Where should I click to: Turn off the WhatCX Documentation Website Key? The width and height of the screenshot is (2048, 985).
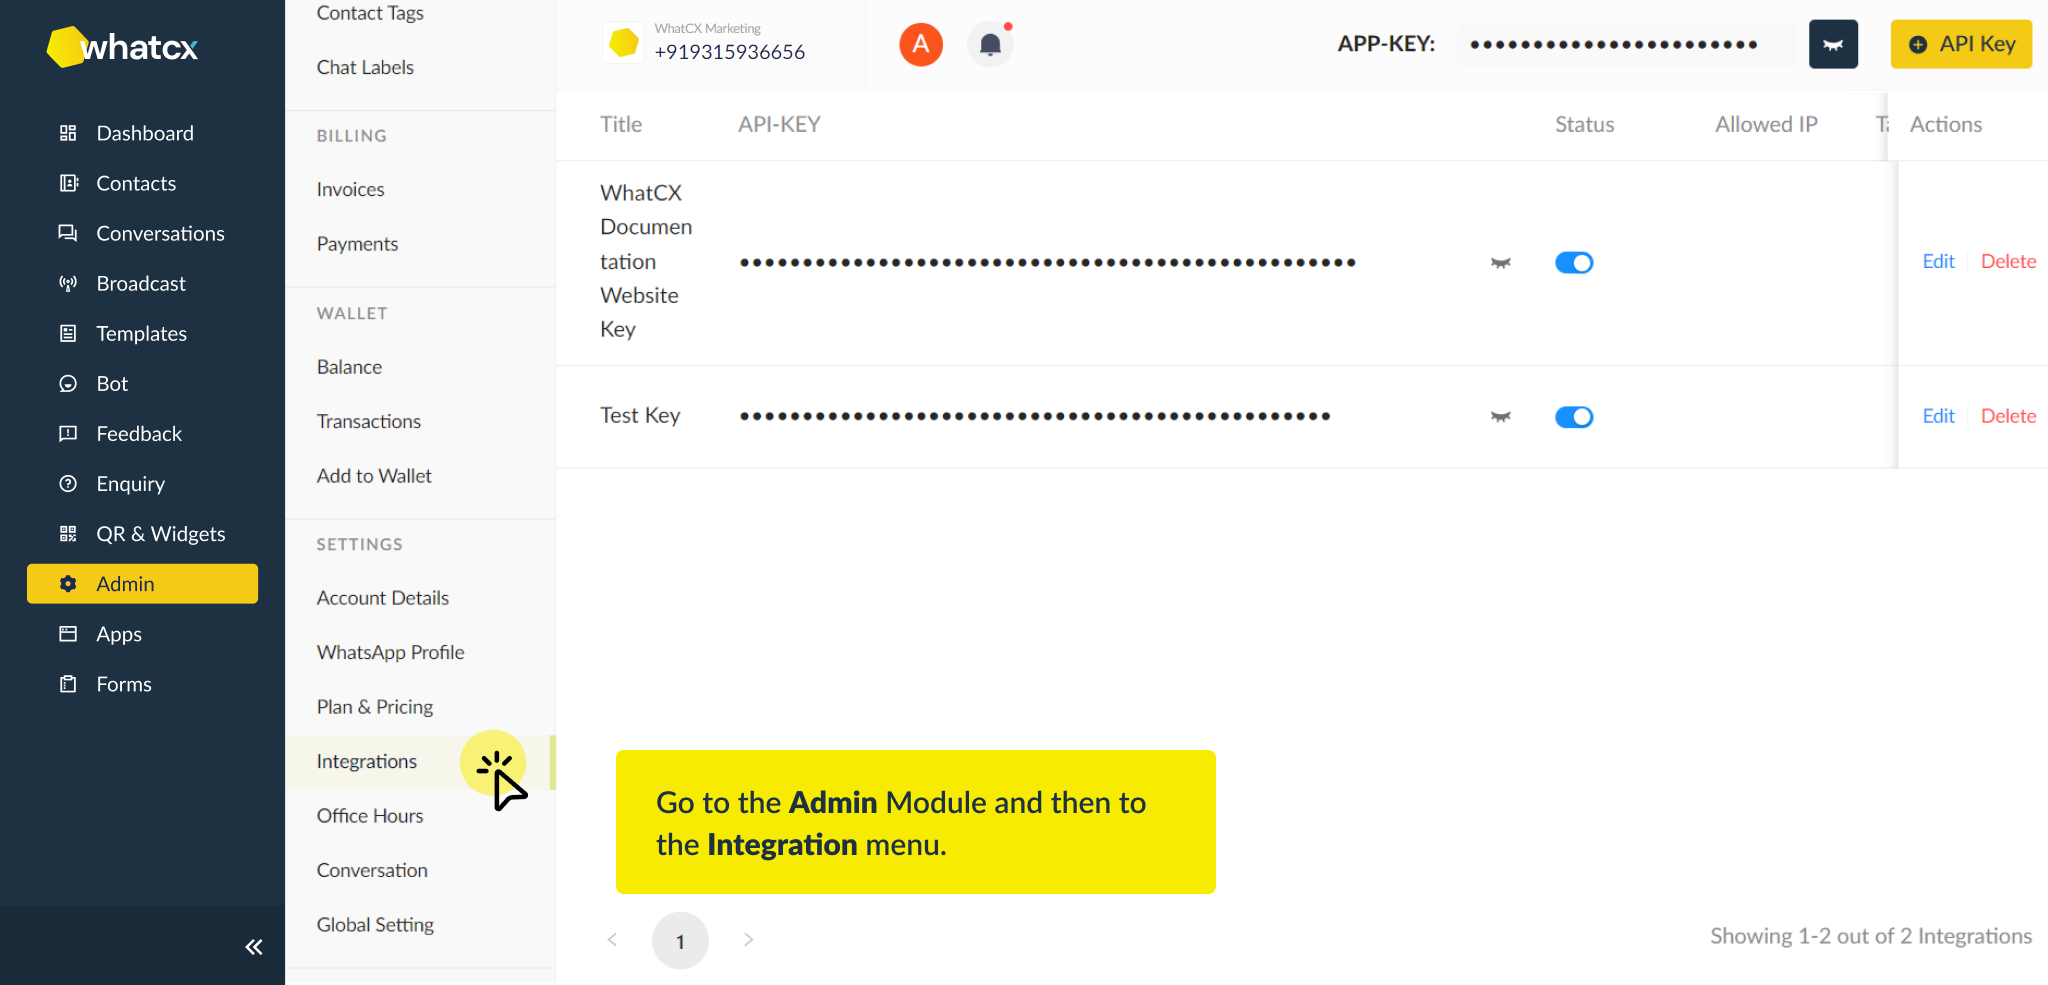(x=1573, y=262)
